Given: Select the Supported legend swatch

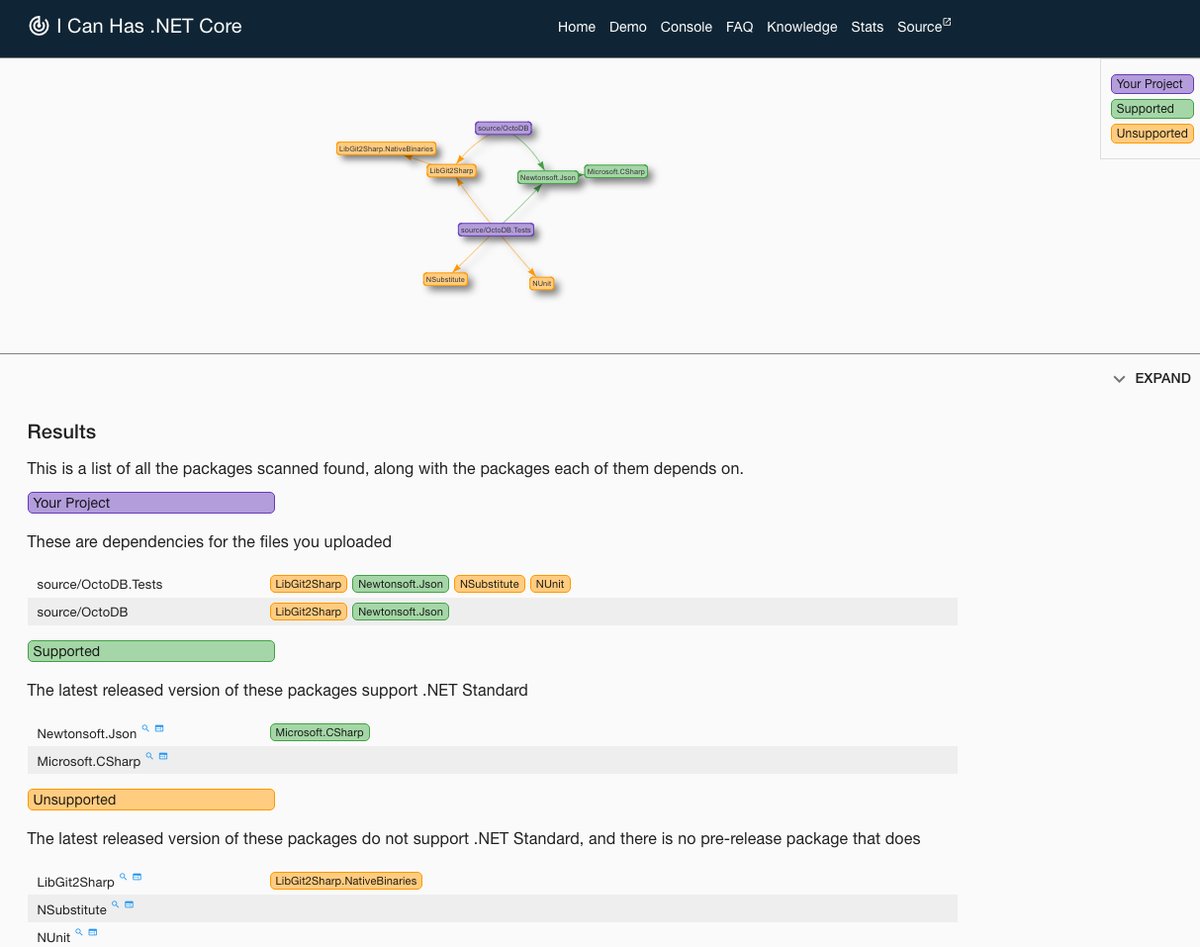Looking at the screenshot, I should pyautogui.click(x=1152, y=109).
